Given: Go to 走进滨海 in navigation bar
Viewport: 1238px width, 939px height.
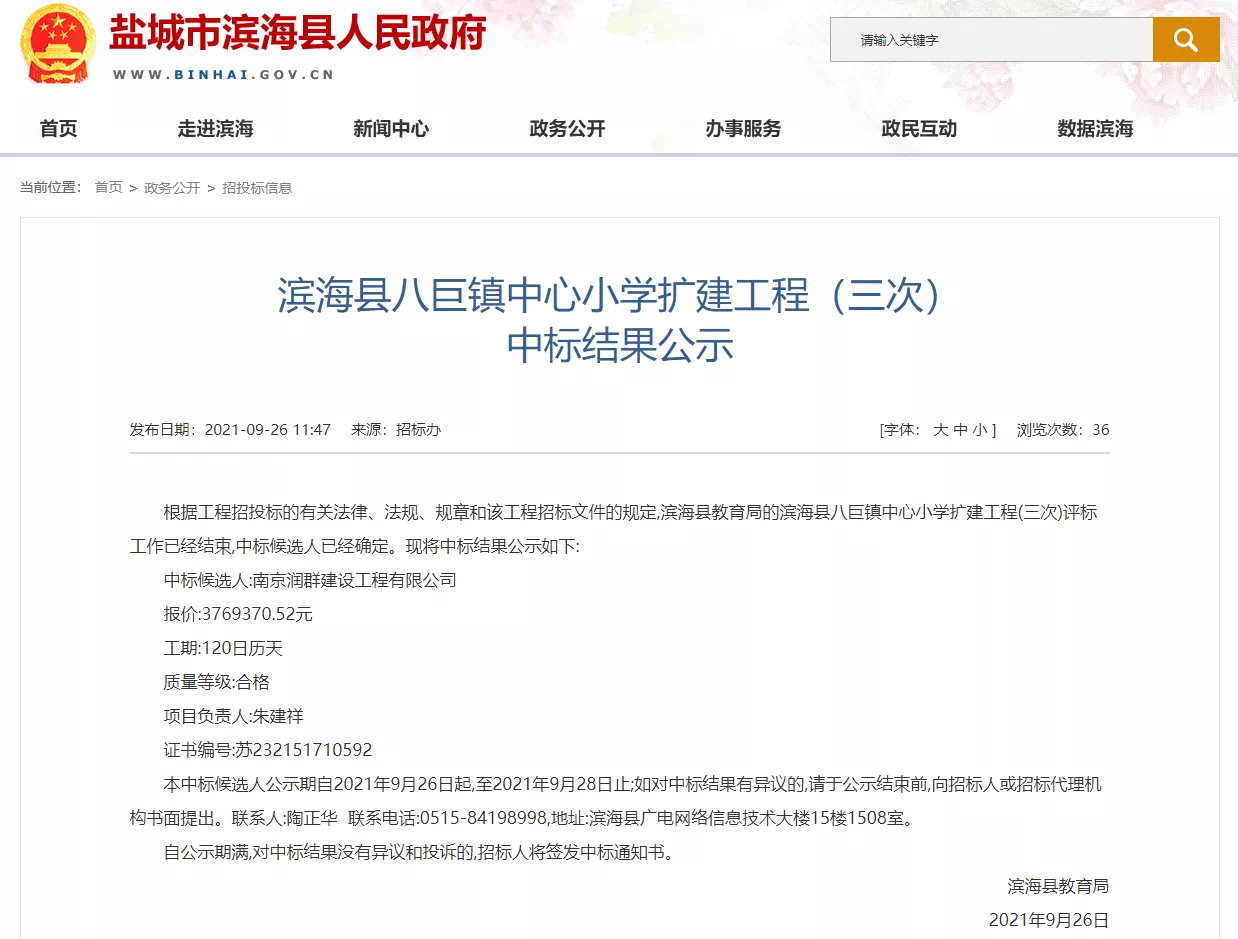Looking at the screenshot, I should [x=215, y=129].
